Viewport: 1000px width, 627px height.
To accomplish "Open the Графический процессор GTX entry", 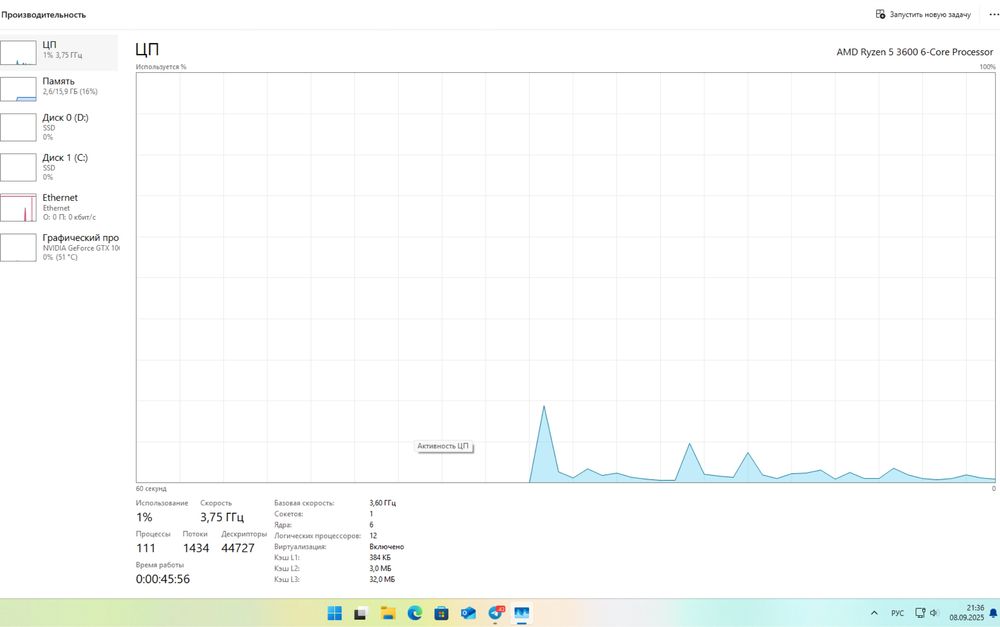I will (59, 247).
